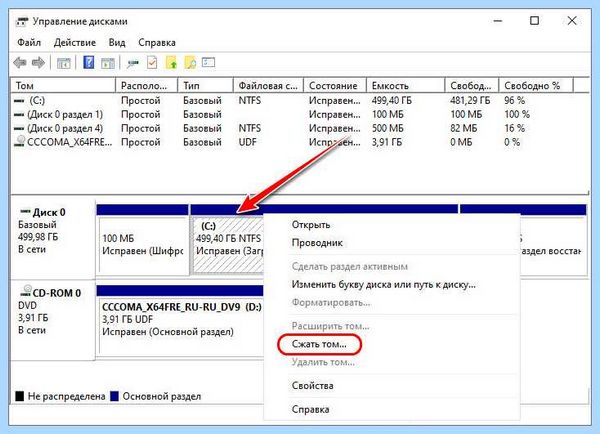The height and width of the screenshot is (434, 600).
Task: Select the 100 МБ partition block
Action: 143,240
